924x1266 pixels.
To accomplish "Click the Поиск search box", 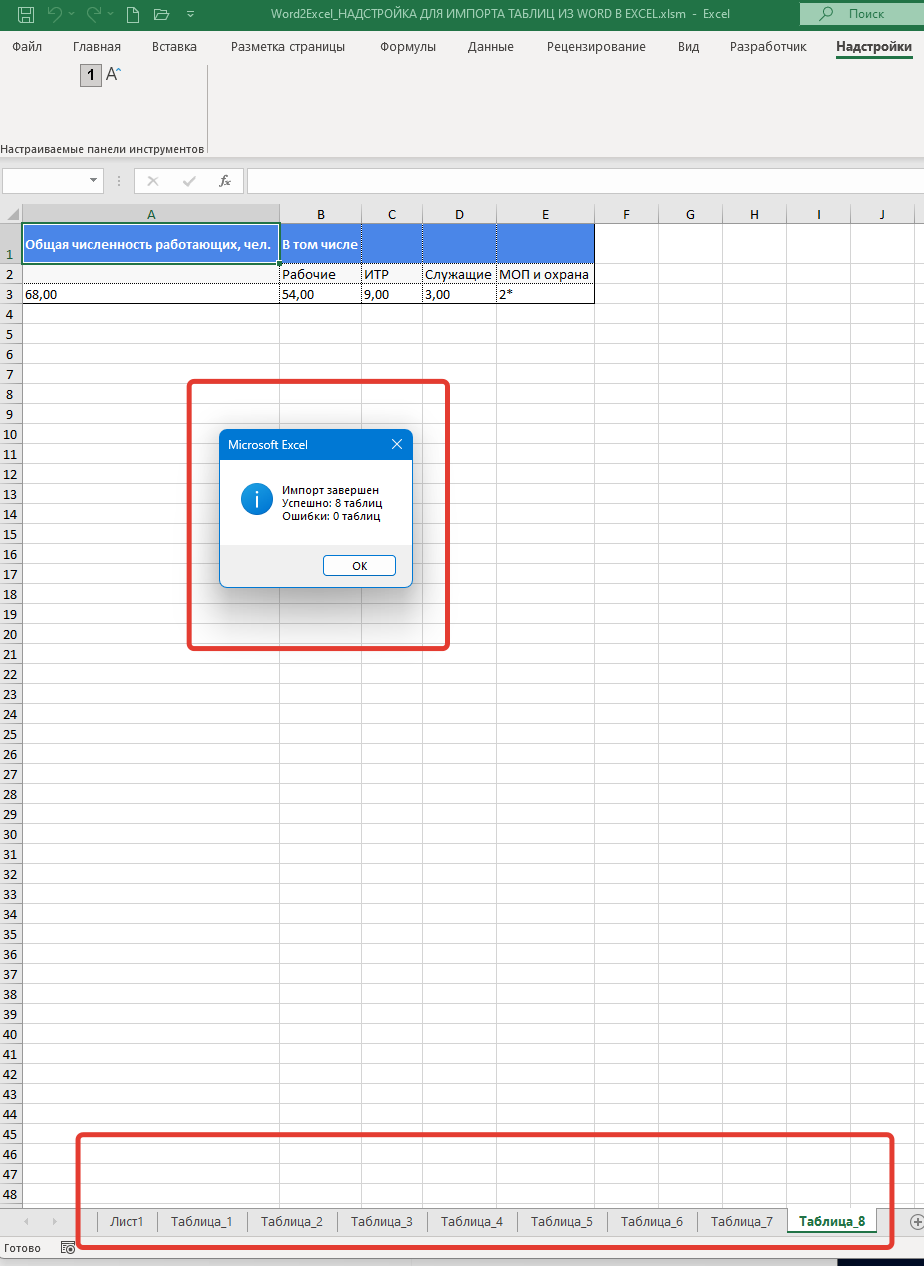I will [x=862, y=15].
